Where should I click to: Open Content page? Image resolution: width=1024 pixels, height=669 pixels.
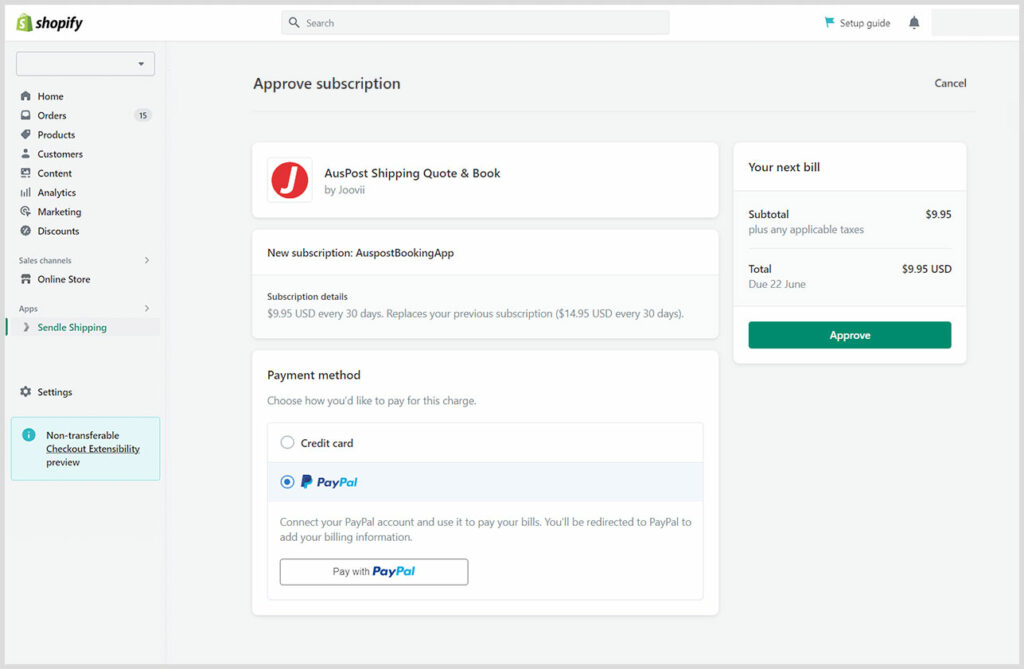tap(55, 173)
